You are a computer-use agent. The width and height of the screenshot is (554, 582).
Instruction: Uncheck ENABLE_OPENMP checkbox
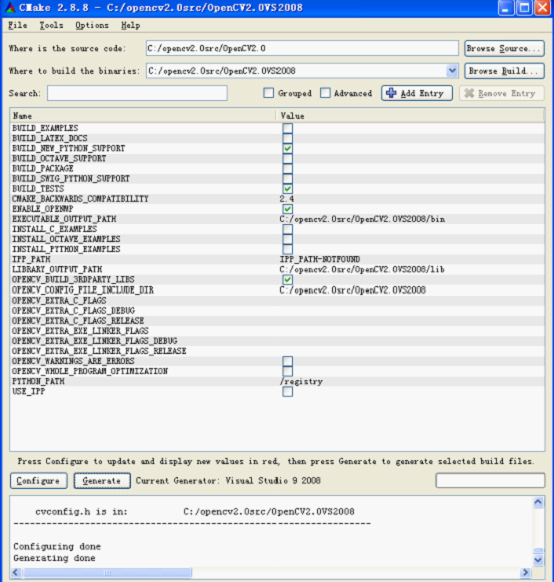tap(288, 209)
